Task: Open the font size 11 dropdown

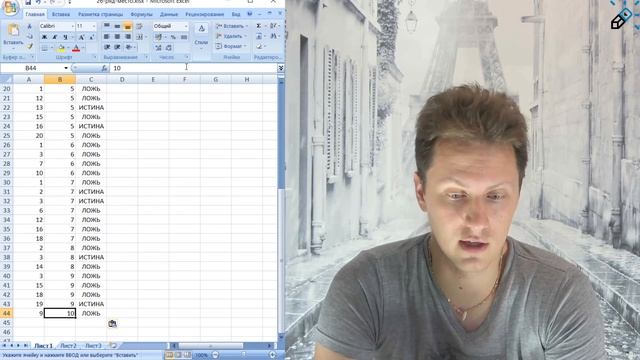Action: coord(94,26)
